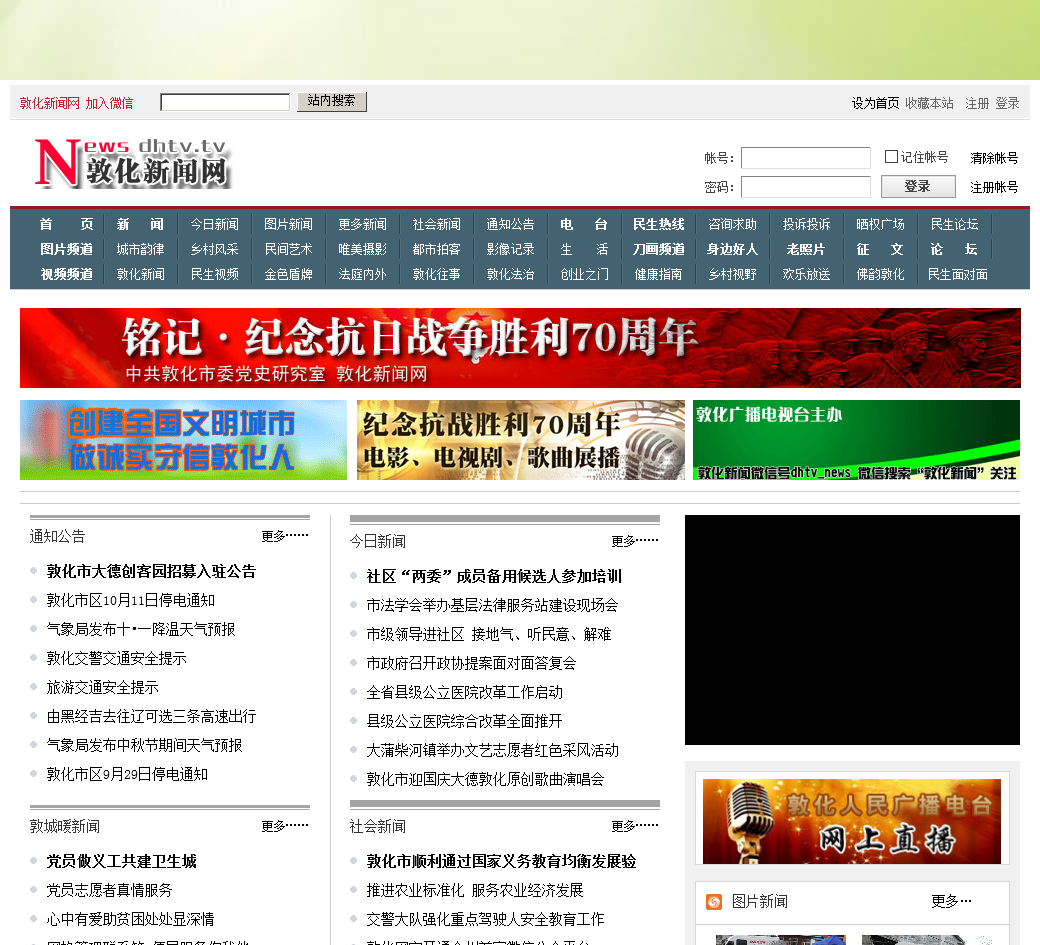
Task: Open 老照片 navigation item
Action: 806,249
